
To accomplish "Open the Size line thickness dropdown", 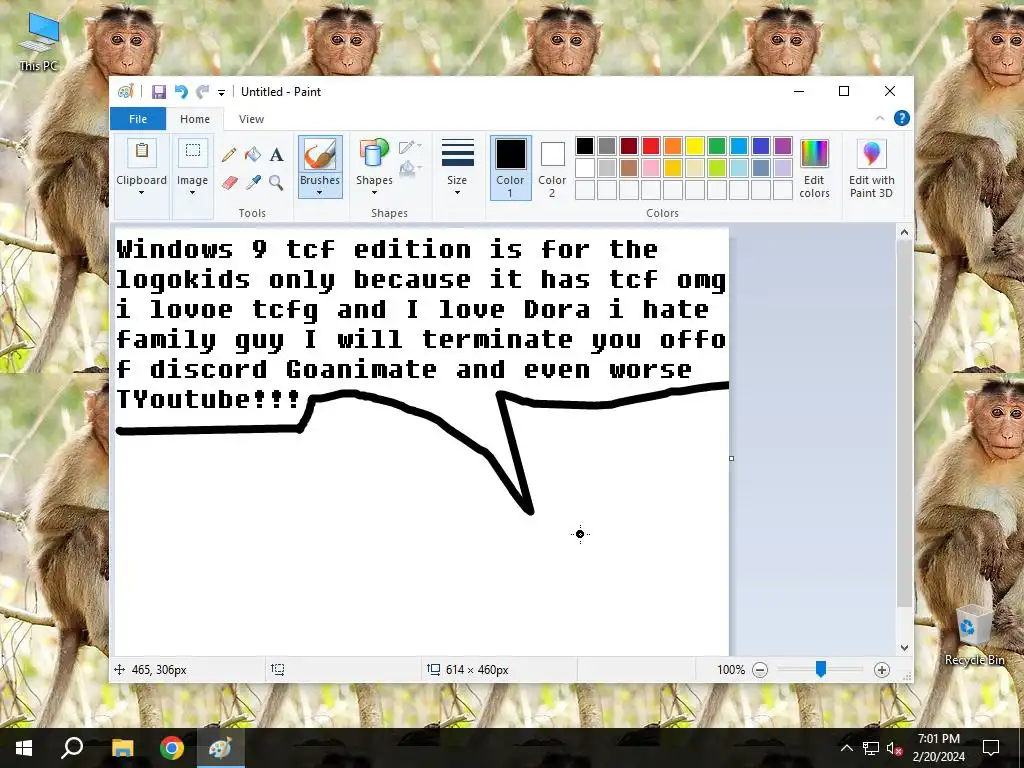I will (457, 167).
